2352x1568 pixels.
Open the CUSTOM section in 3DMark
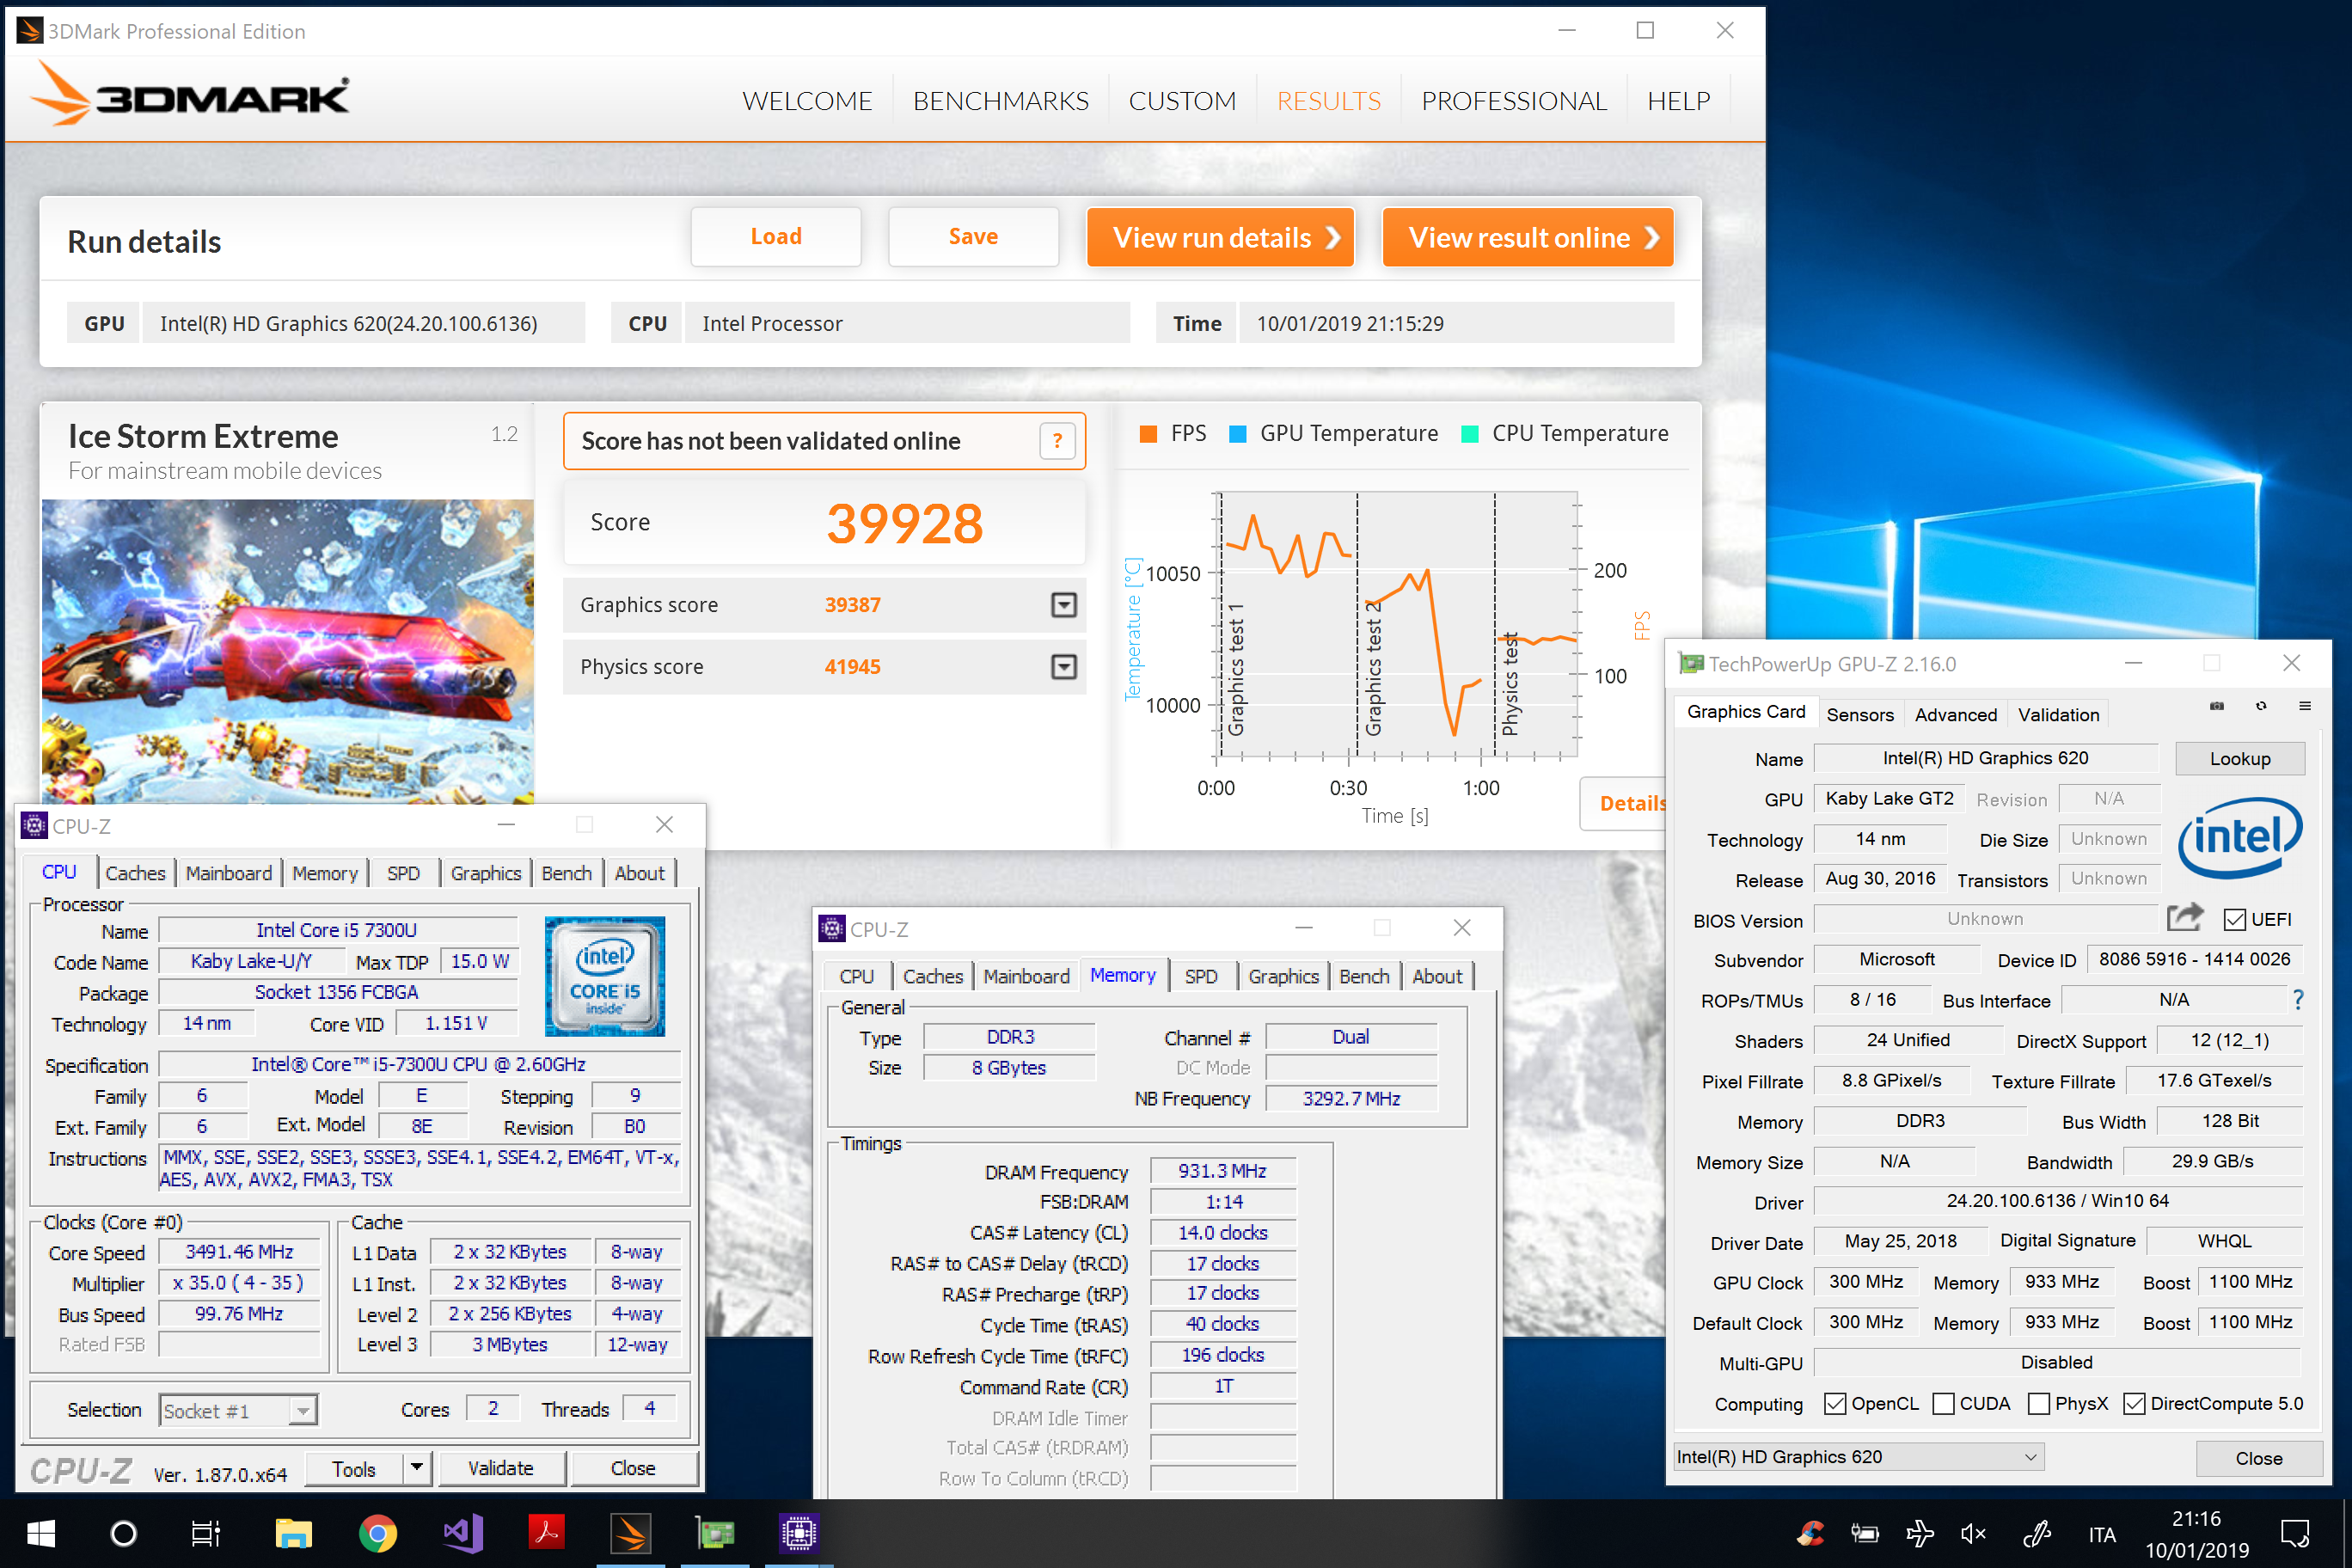(x=1182, y=101)
